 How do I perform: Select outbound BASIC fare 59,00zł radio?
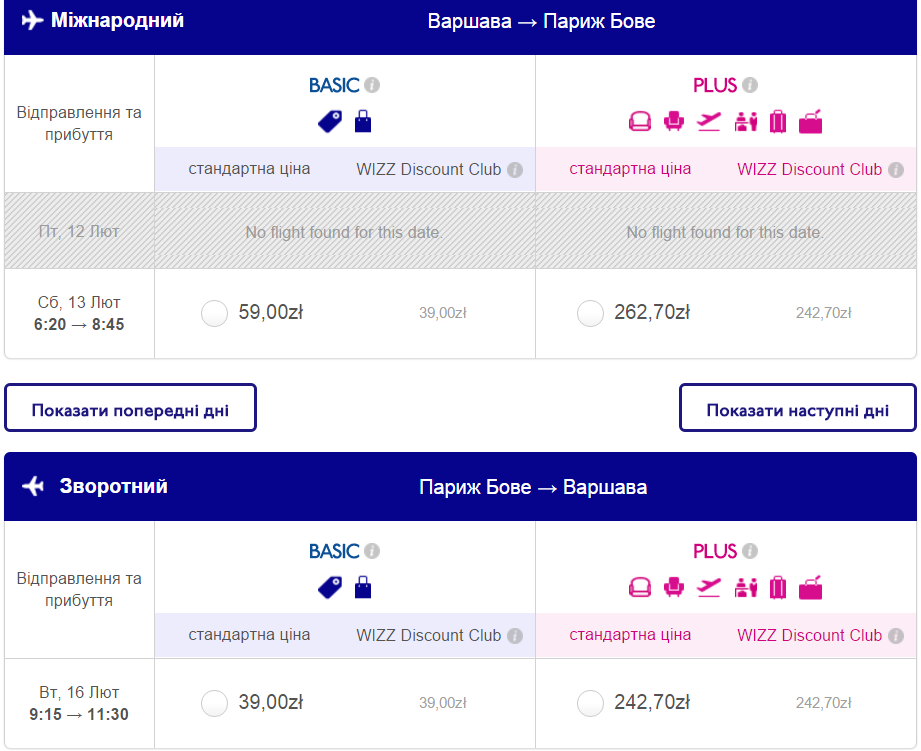pyautogui.click(x=215, y=313)
